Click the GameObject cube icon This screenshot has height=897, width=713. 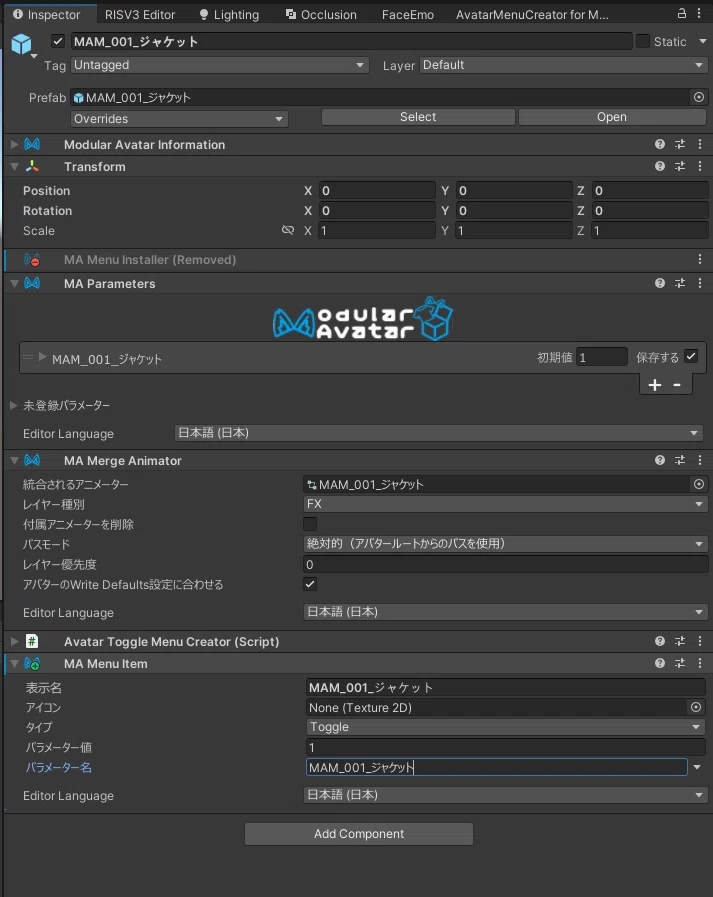[22, 43]
